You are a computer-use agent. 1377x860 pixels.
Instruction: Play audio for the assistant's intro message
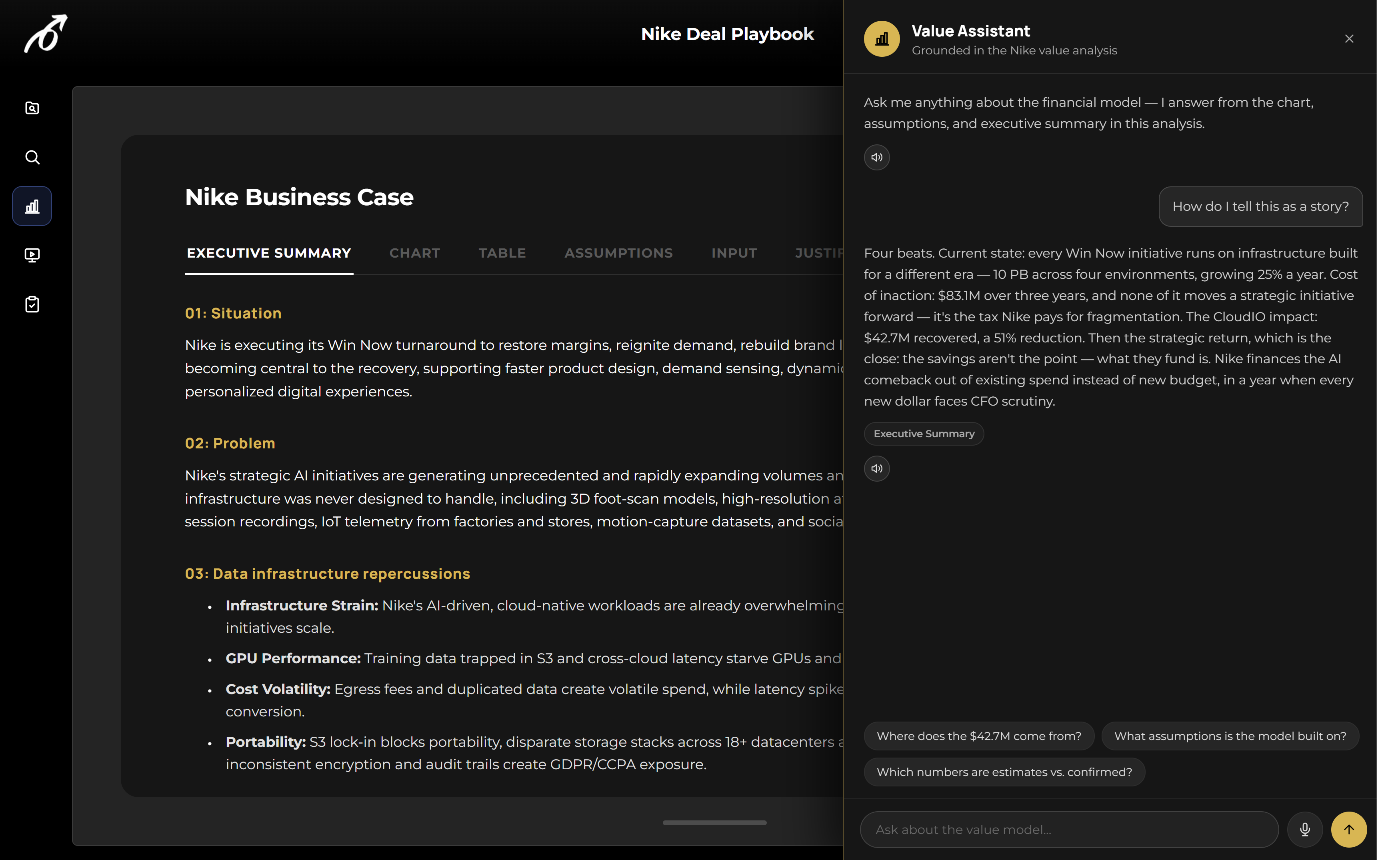click(x=877, y=157)
